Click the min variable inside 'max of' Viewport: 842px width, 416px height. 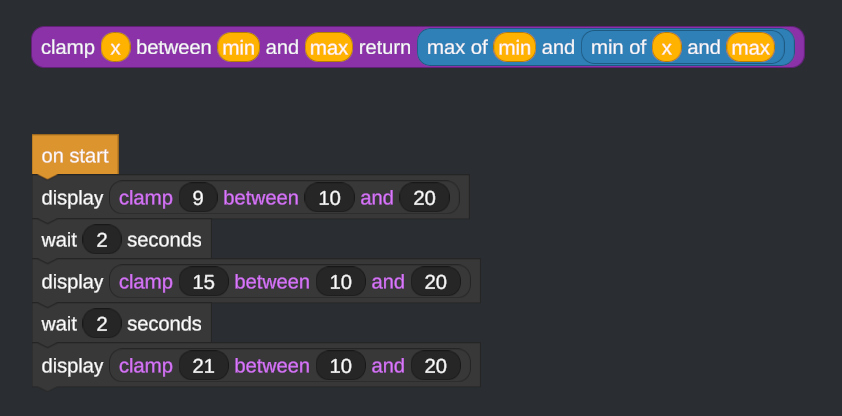pos(514,47)
